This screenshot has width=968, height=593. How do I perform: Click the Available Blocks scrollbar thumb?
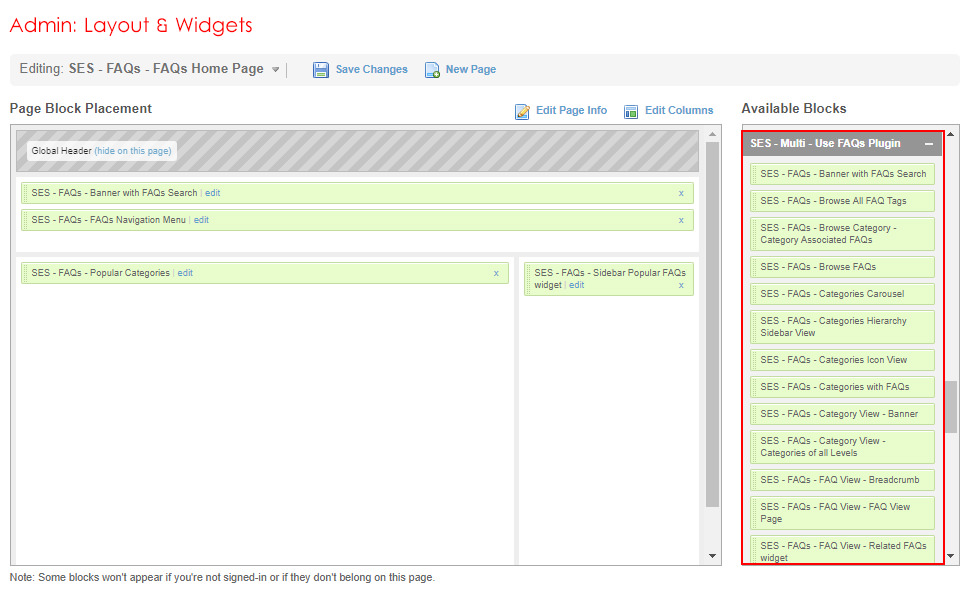(x=950, y=406)
